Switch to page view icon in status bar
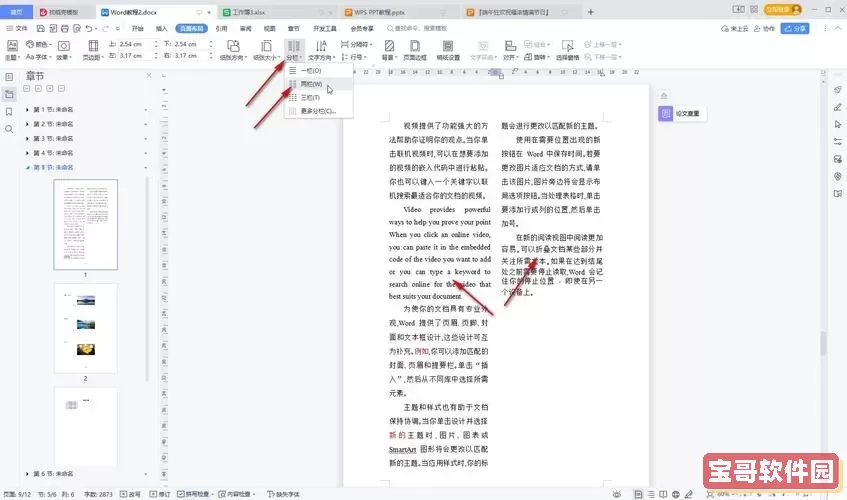The height and width of the screenshot is (500, 847). [x=638, y=494]
